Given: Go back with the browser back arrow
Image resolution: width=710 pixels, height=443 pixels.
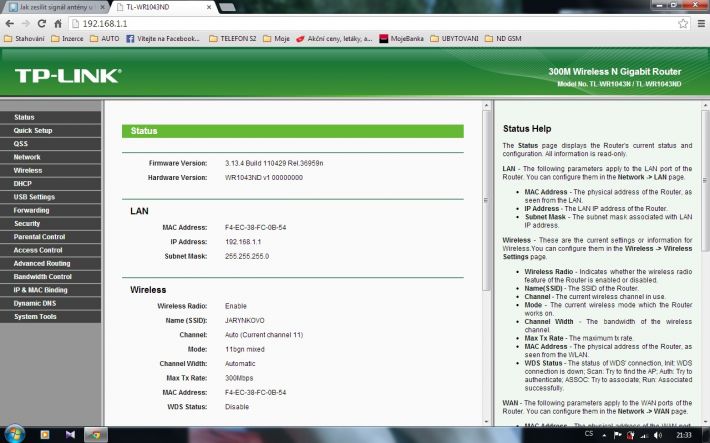Looking at the screenshot, I should (10, 24).
